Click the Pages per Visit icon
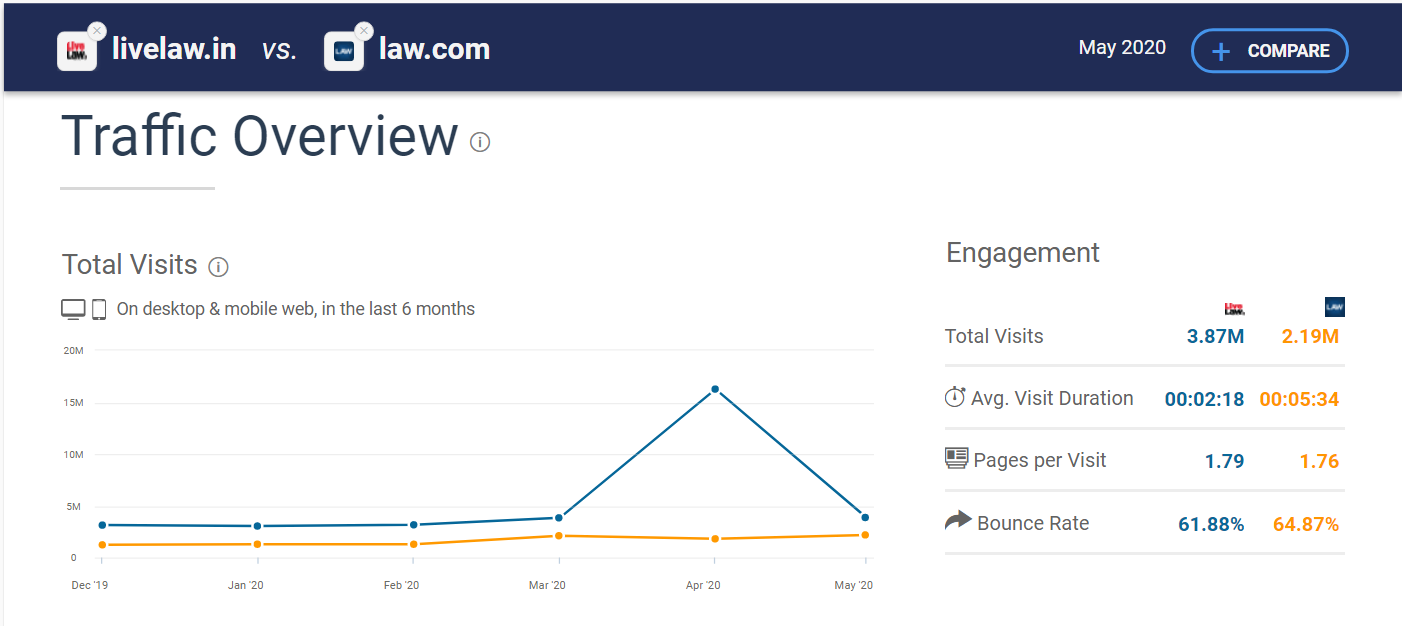 [x=957, y=459]
